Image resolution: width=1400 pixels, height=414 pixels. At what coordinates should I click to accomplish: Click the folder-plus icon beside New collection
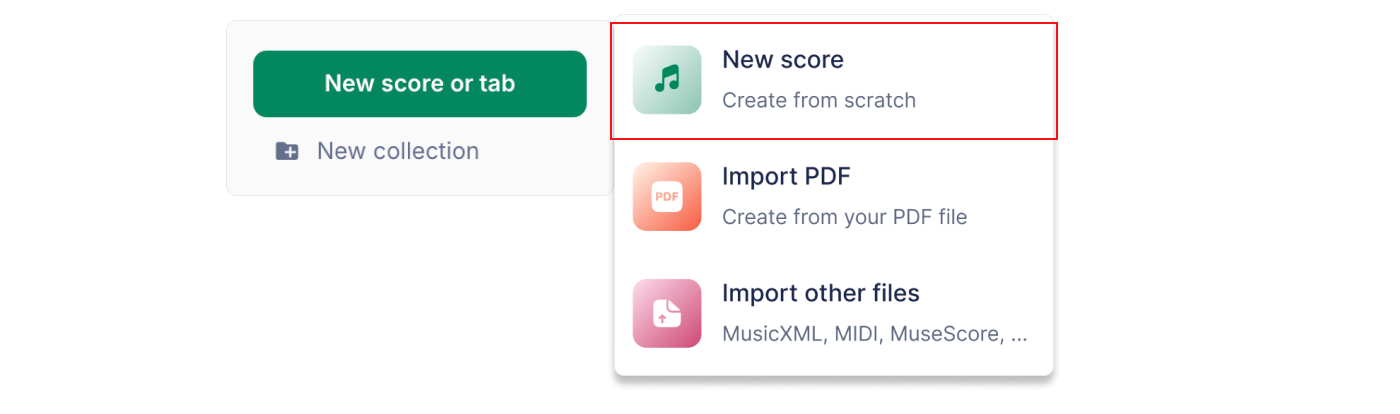click(x=287, y=151)
